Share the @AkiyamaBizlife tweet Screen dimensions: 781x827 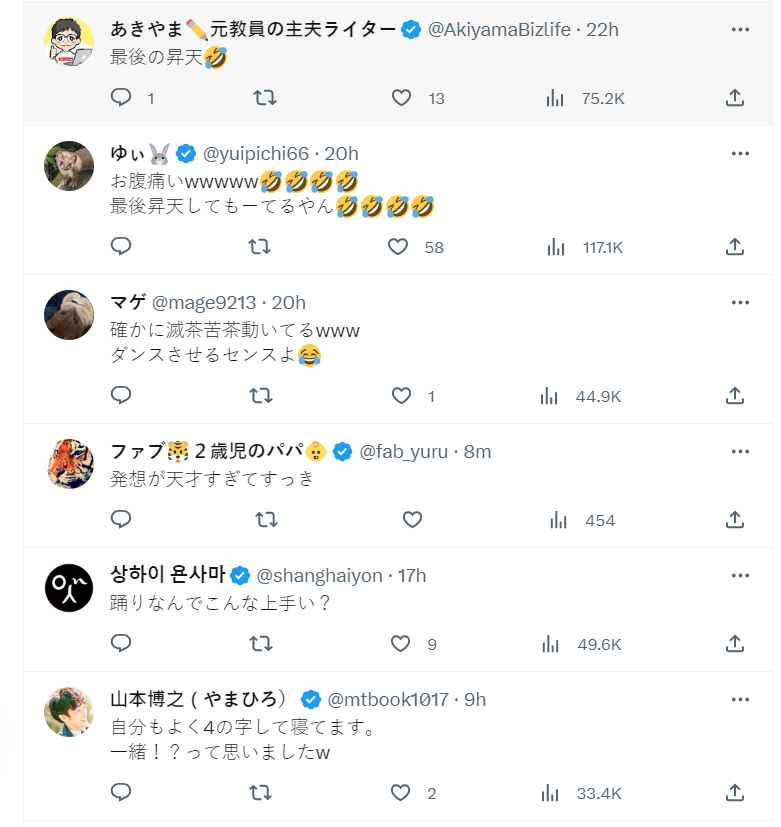pyautogui.click(x=734, y=97)
